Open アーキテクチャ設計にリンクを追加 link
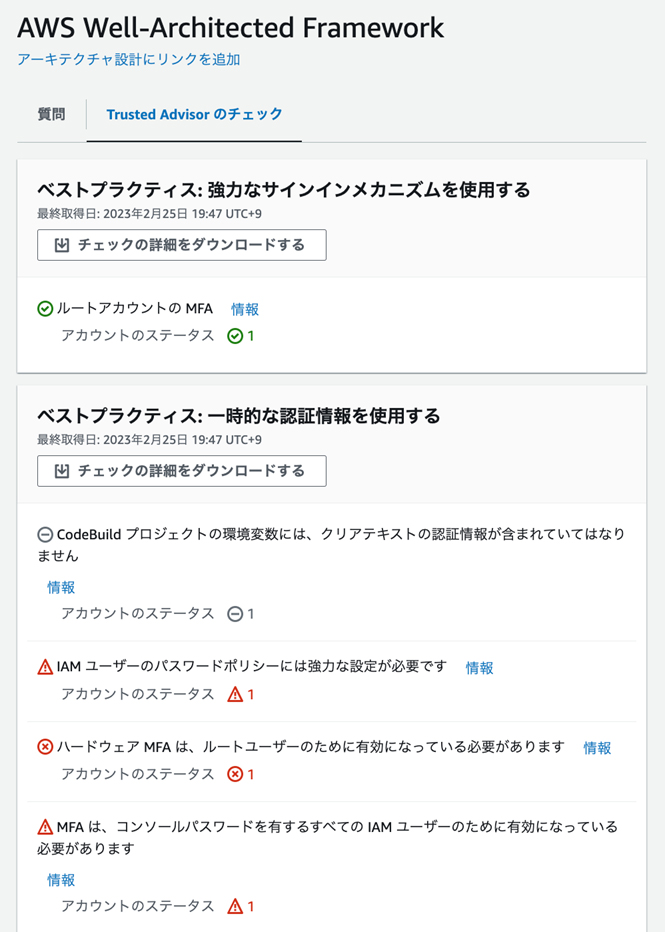The image size is (665, 932). click(x=128, y=59)
